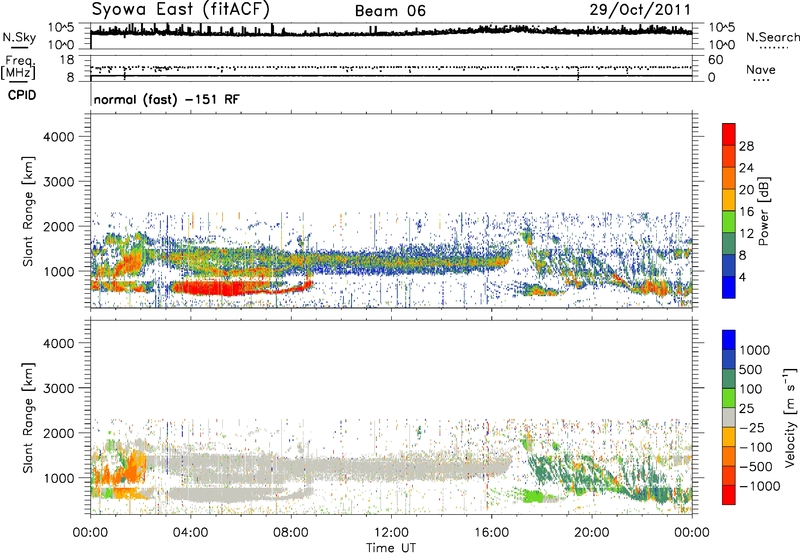800x554 pixels.
Task: Click velocity colorbar tick value 1000
Action: [755, 350]
